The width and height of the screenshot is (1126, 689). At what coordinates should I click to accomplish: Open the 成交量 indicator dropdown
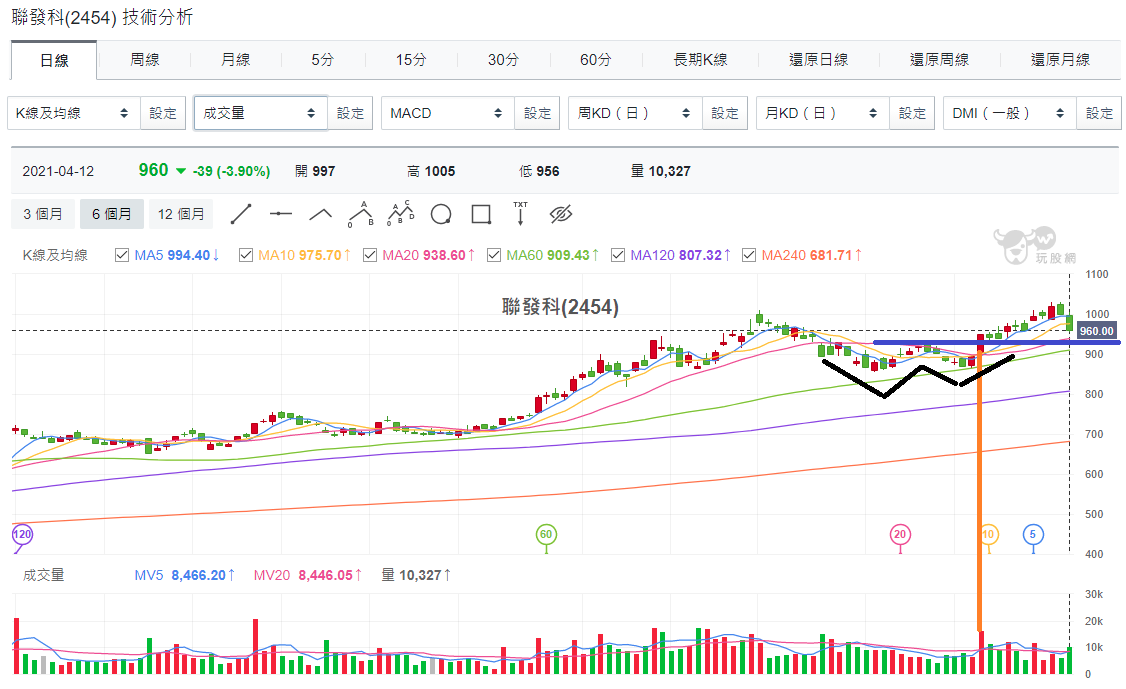[261, 113]
